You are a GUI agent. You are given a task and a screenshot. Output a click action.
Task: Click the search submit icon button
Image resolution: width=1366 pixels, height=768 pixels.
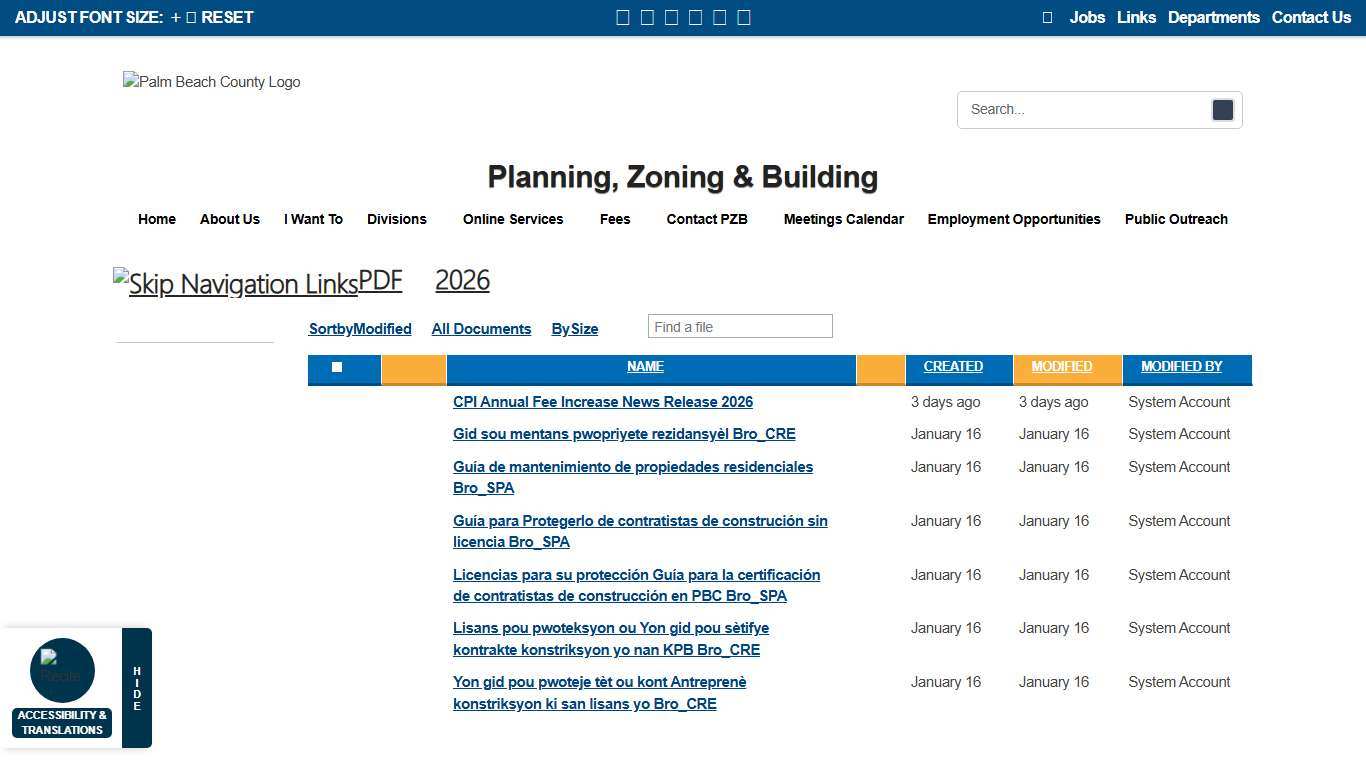pyautogui.click(x=1222, y=110)
